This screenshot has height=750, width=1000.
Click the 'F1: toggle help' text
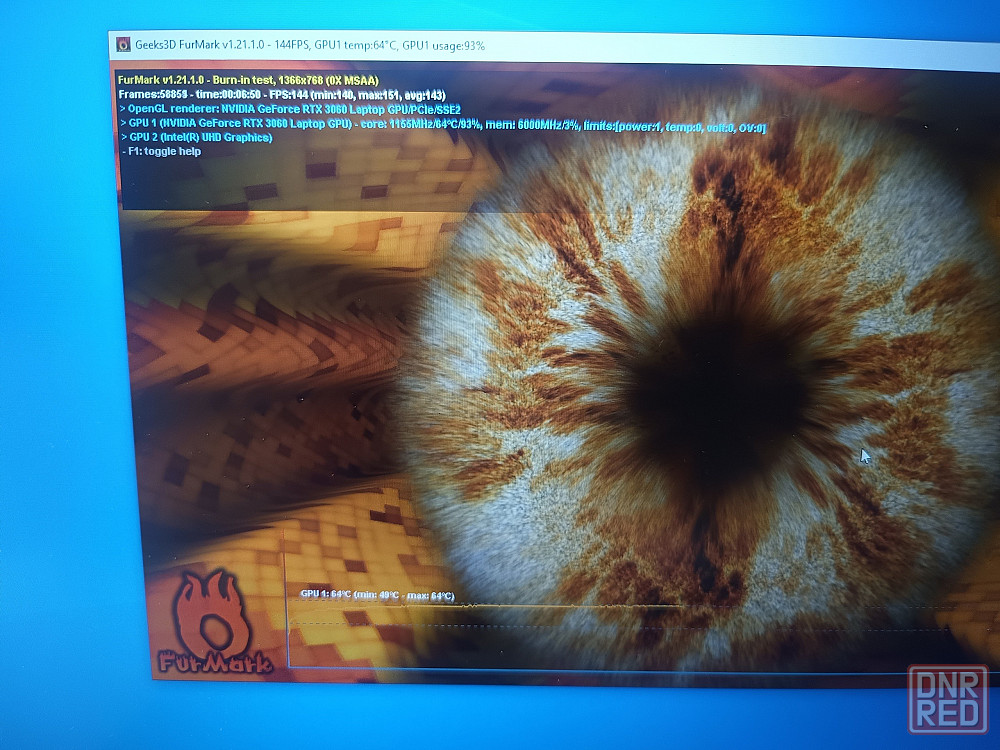(x=162, y=151)
